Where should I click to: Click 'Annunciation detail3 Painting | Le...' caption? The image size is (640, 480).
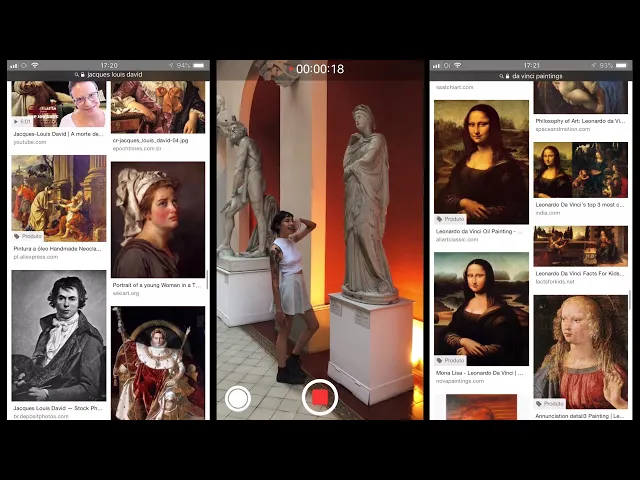coord(580,416)
